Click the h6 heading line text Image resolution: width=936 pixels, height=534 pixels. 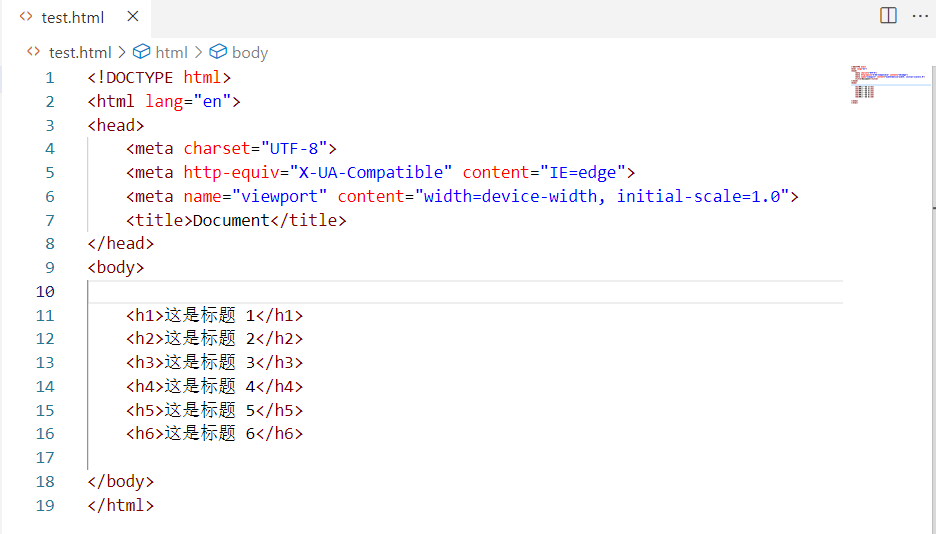[214, 434]
